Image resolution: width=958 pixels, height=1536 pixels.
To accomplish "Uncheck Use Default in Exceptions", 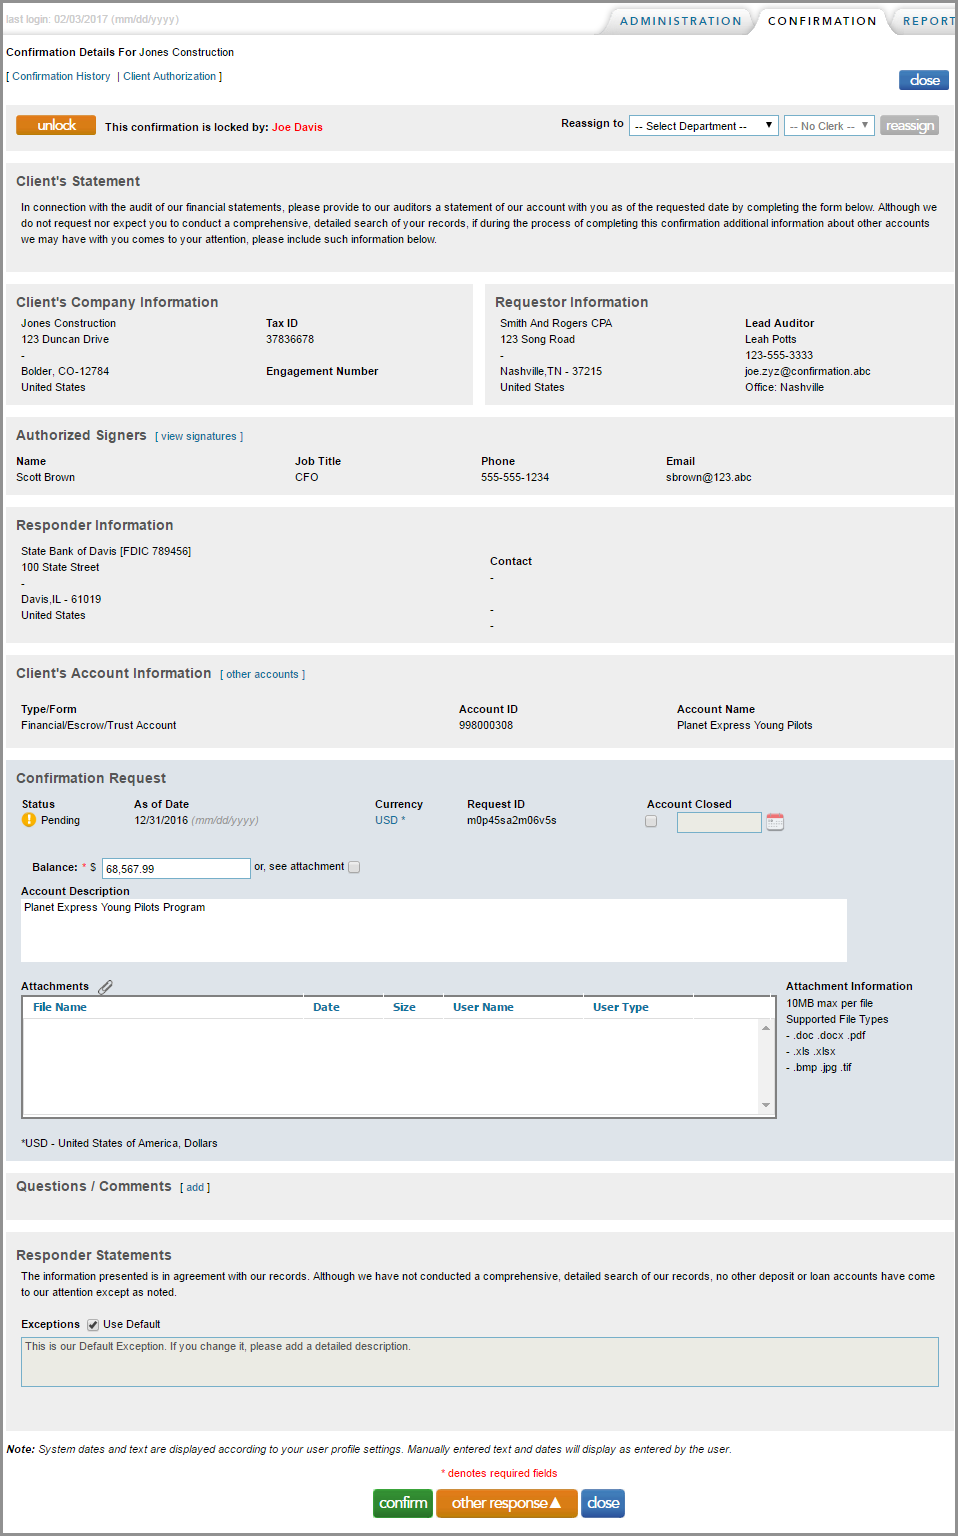I will click(92, 1324).
